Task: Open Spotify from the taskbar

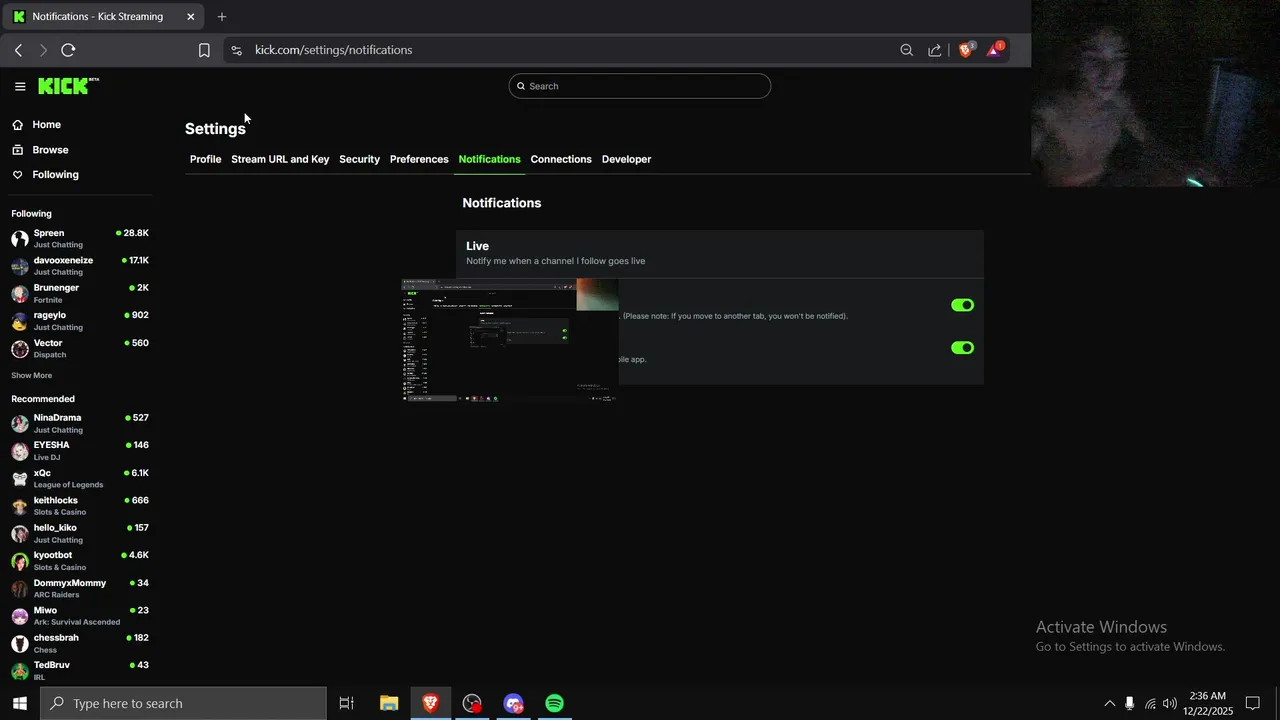Action: tap(554, 704)
